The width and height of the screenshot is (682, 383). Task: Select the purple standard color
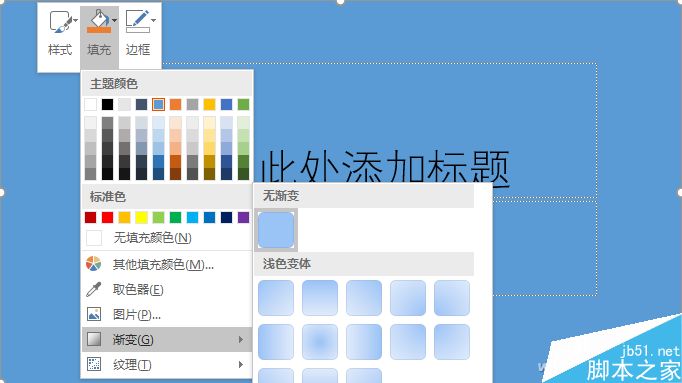pos(244,217)
